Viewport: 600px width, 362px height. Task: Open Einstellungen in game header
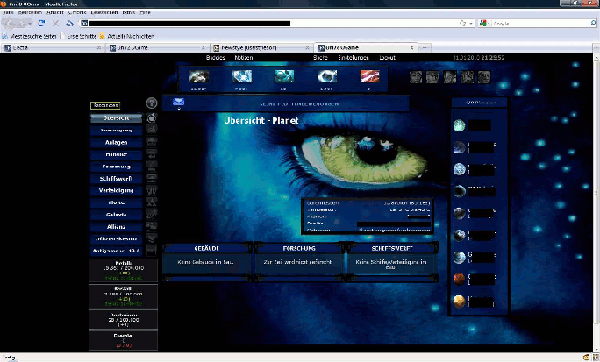pos(353,57)
